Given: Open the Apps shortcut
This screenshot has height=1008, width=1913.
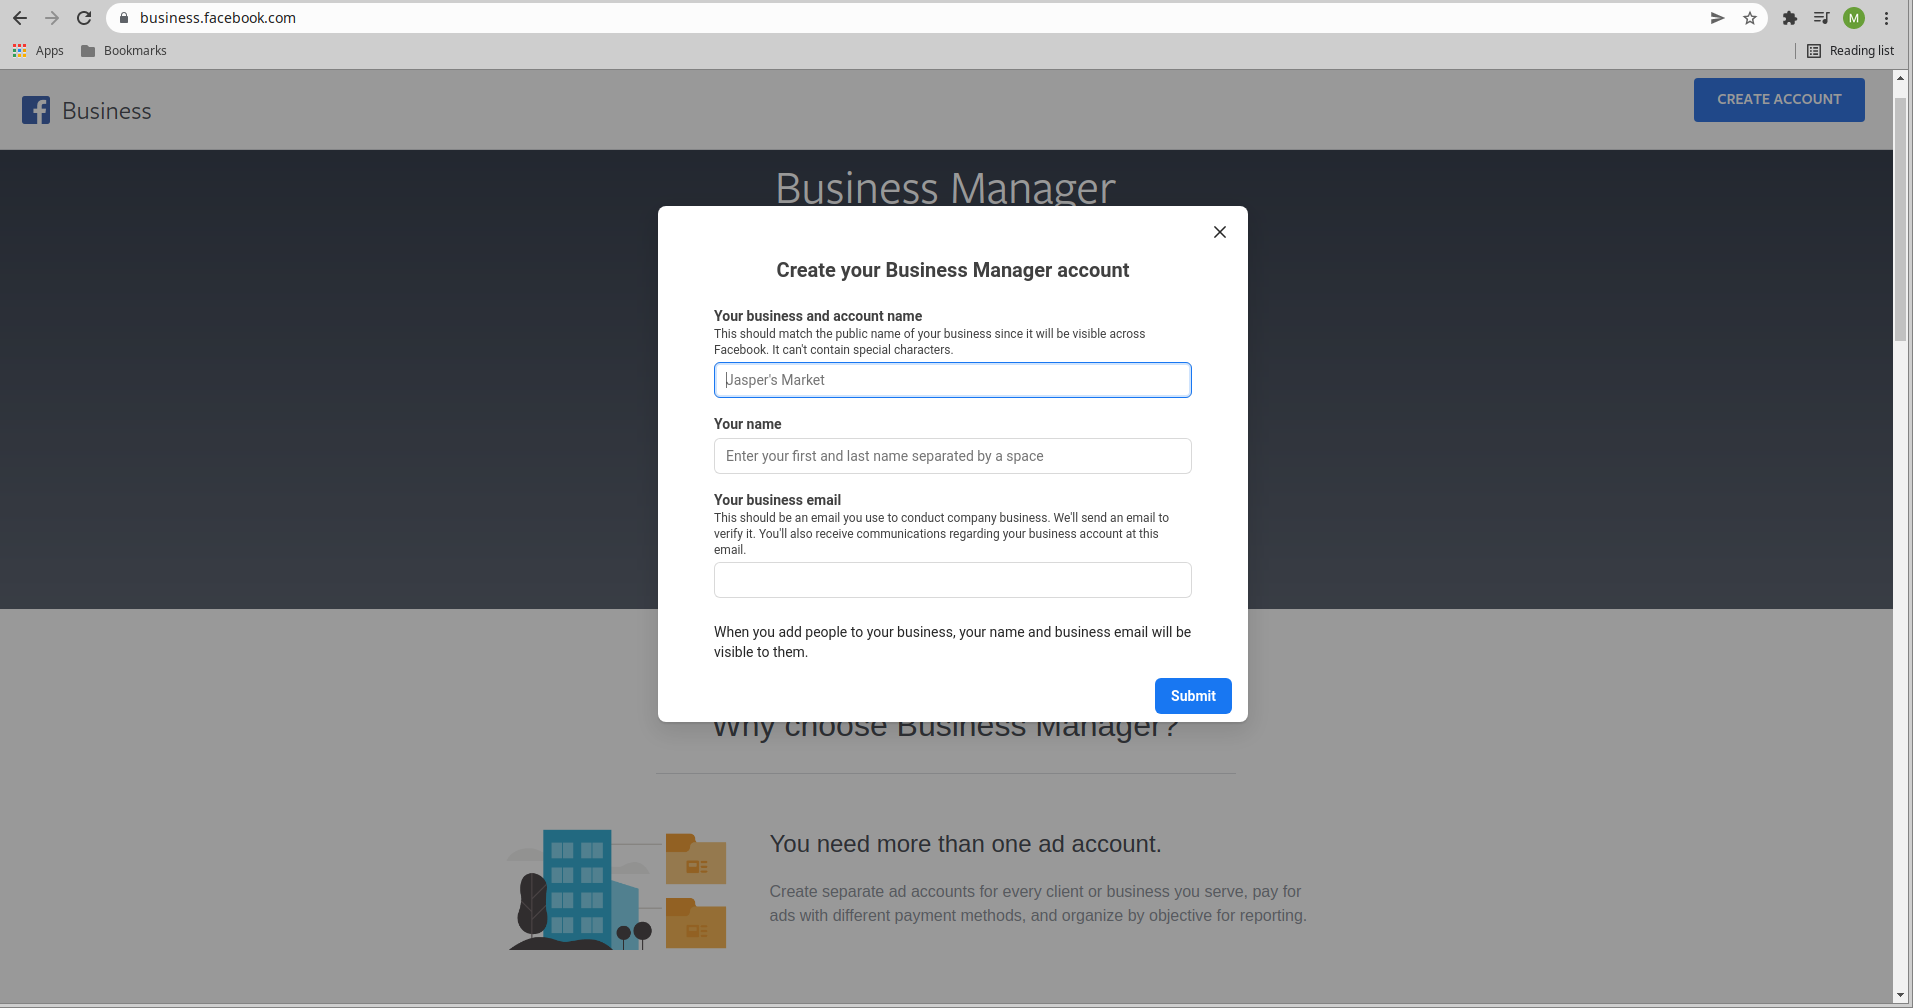Looking at the screenshot, I should pos(38,51).
